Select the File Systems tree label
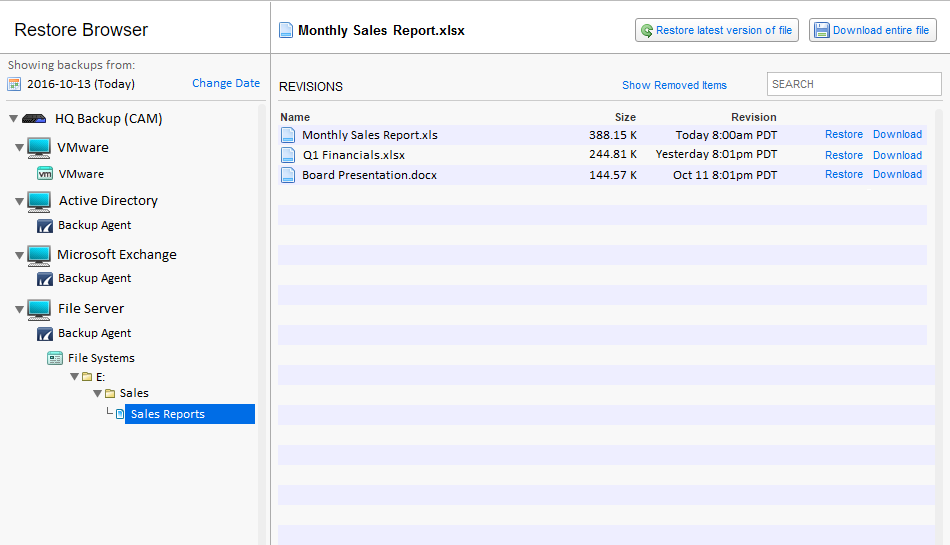950x545 pixels. [x=101, y=358]
